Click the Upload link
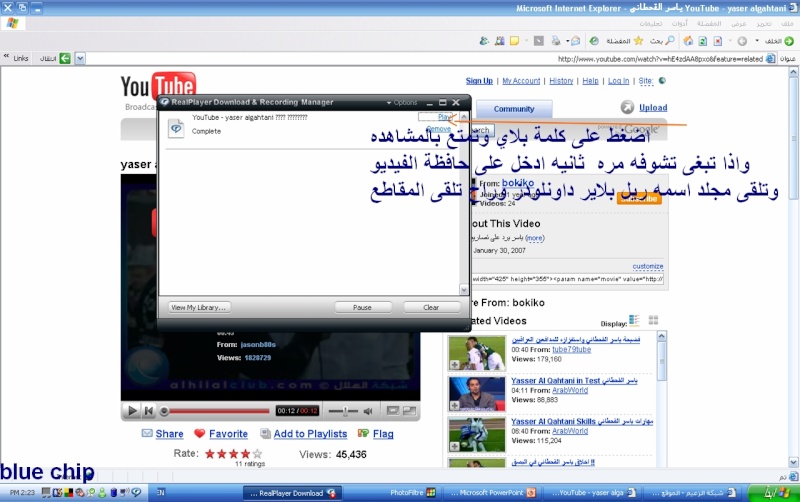 click(653, 108)
